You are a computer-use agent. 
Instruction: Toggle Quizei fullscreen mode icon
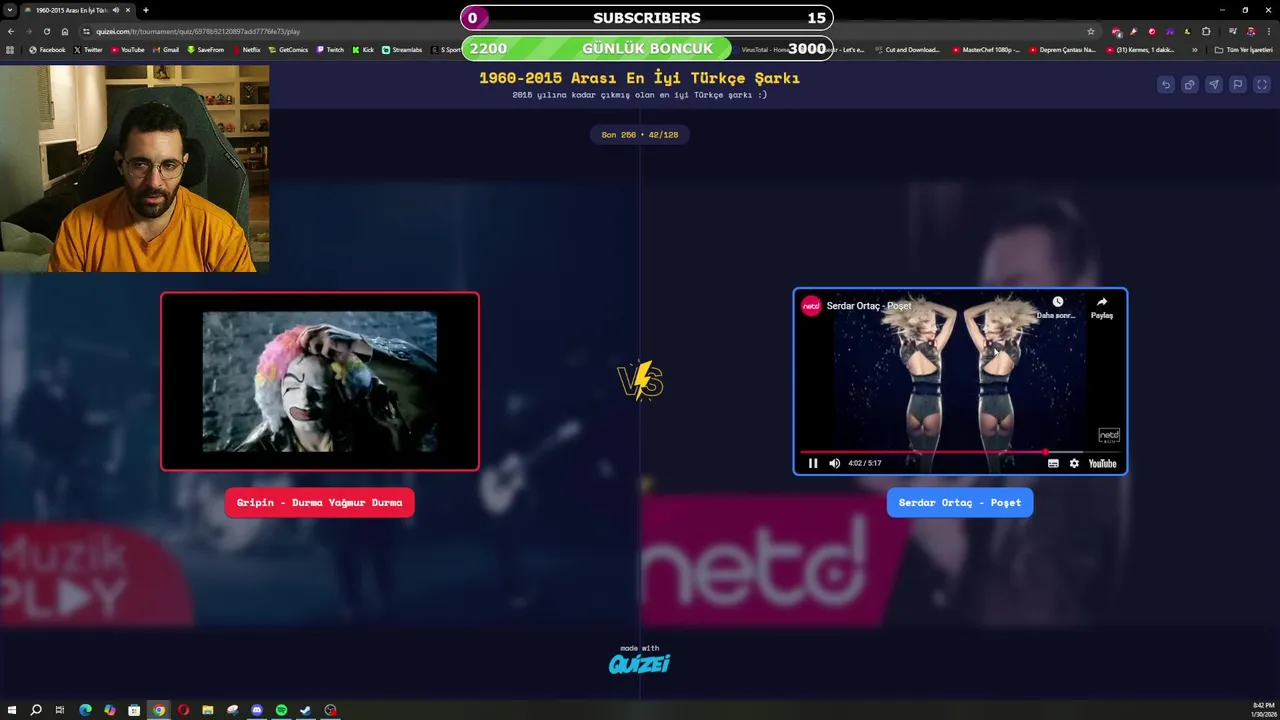(1262, 85)
